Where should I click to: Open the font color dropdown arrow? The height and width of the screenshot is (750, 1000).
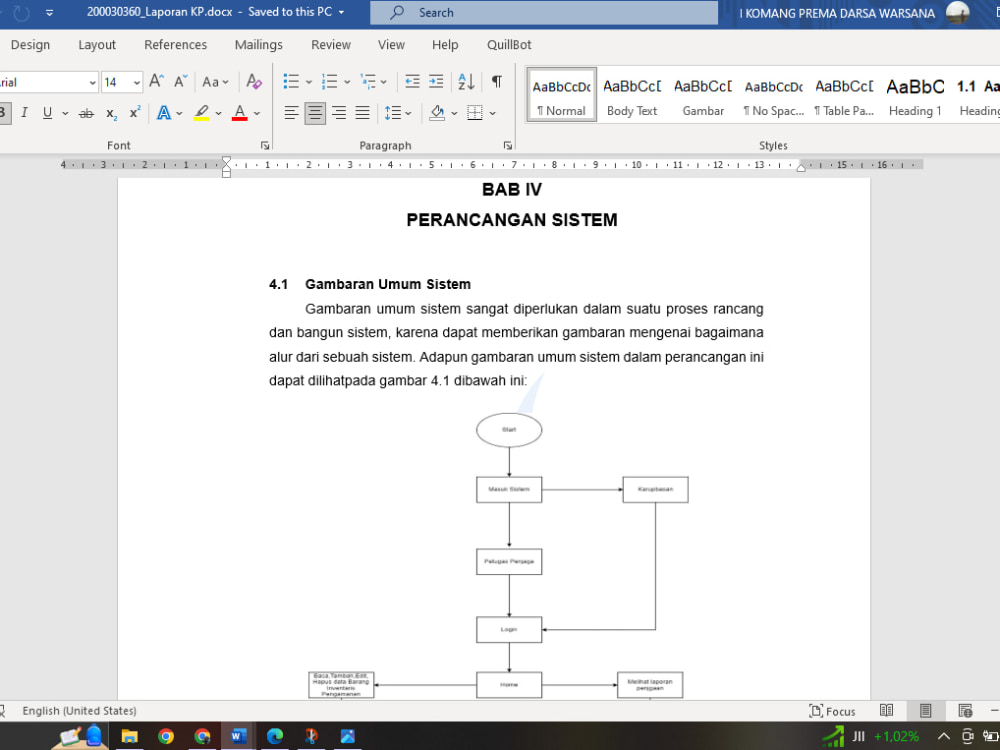pyautogui.click(x=257, y=114)
